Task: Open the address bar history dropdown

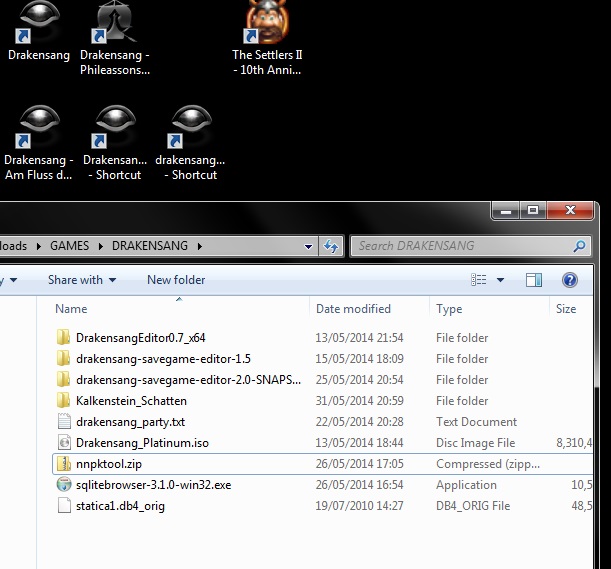Action: [308, 246]
